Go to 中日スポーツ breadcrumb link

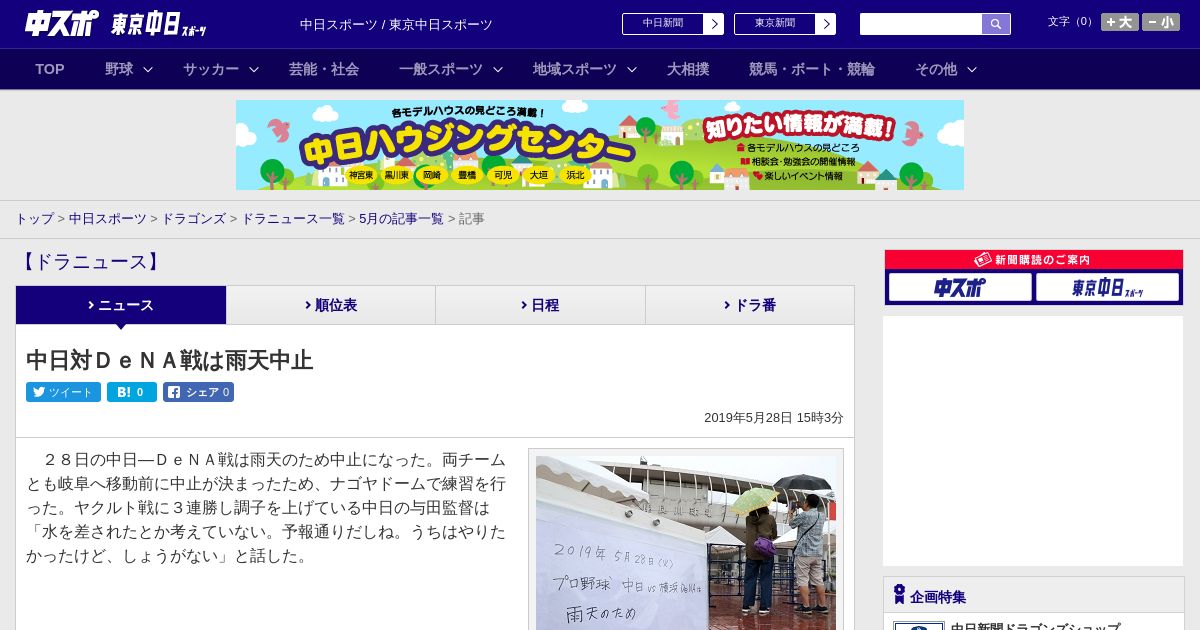point(108,218)
